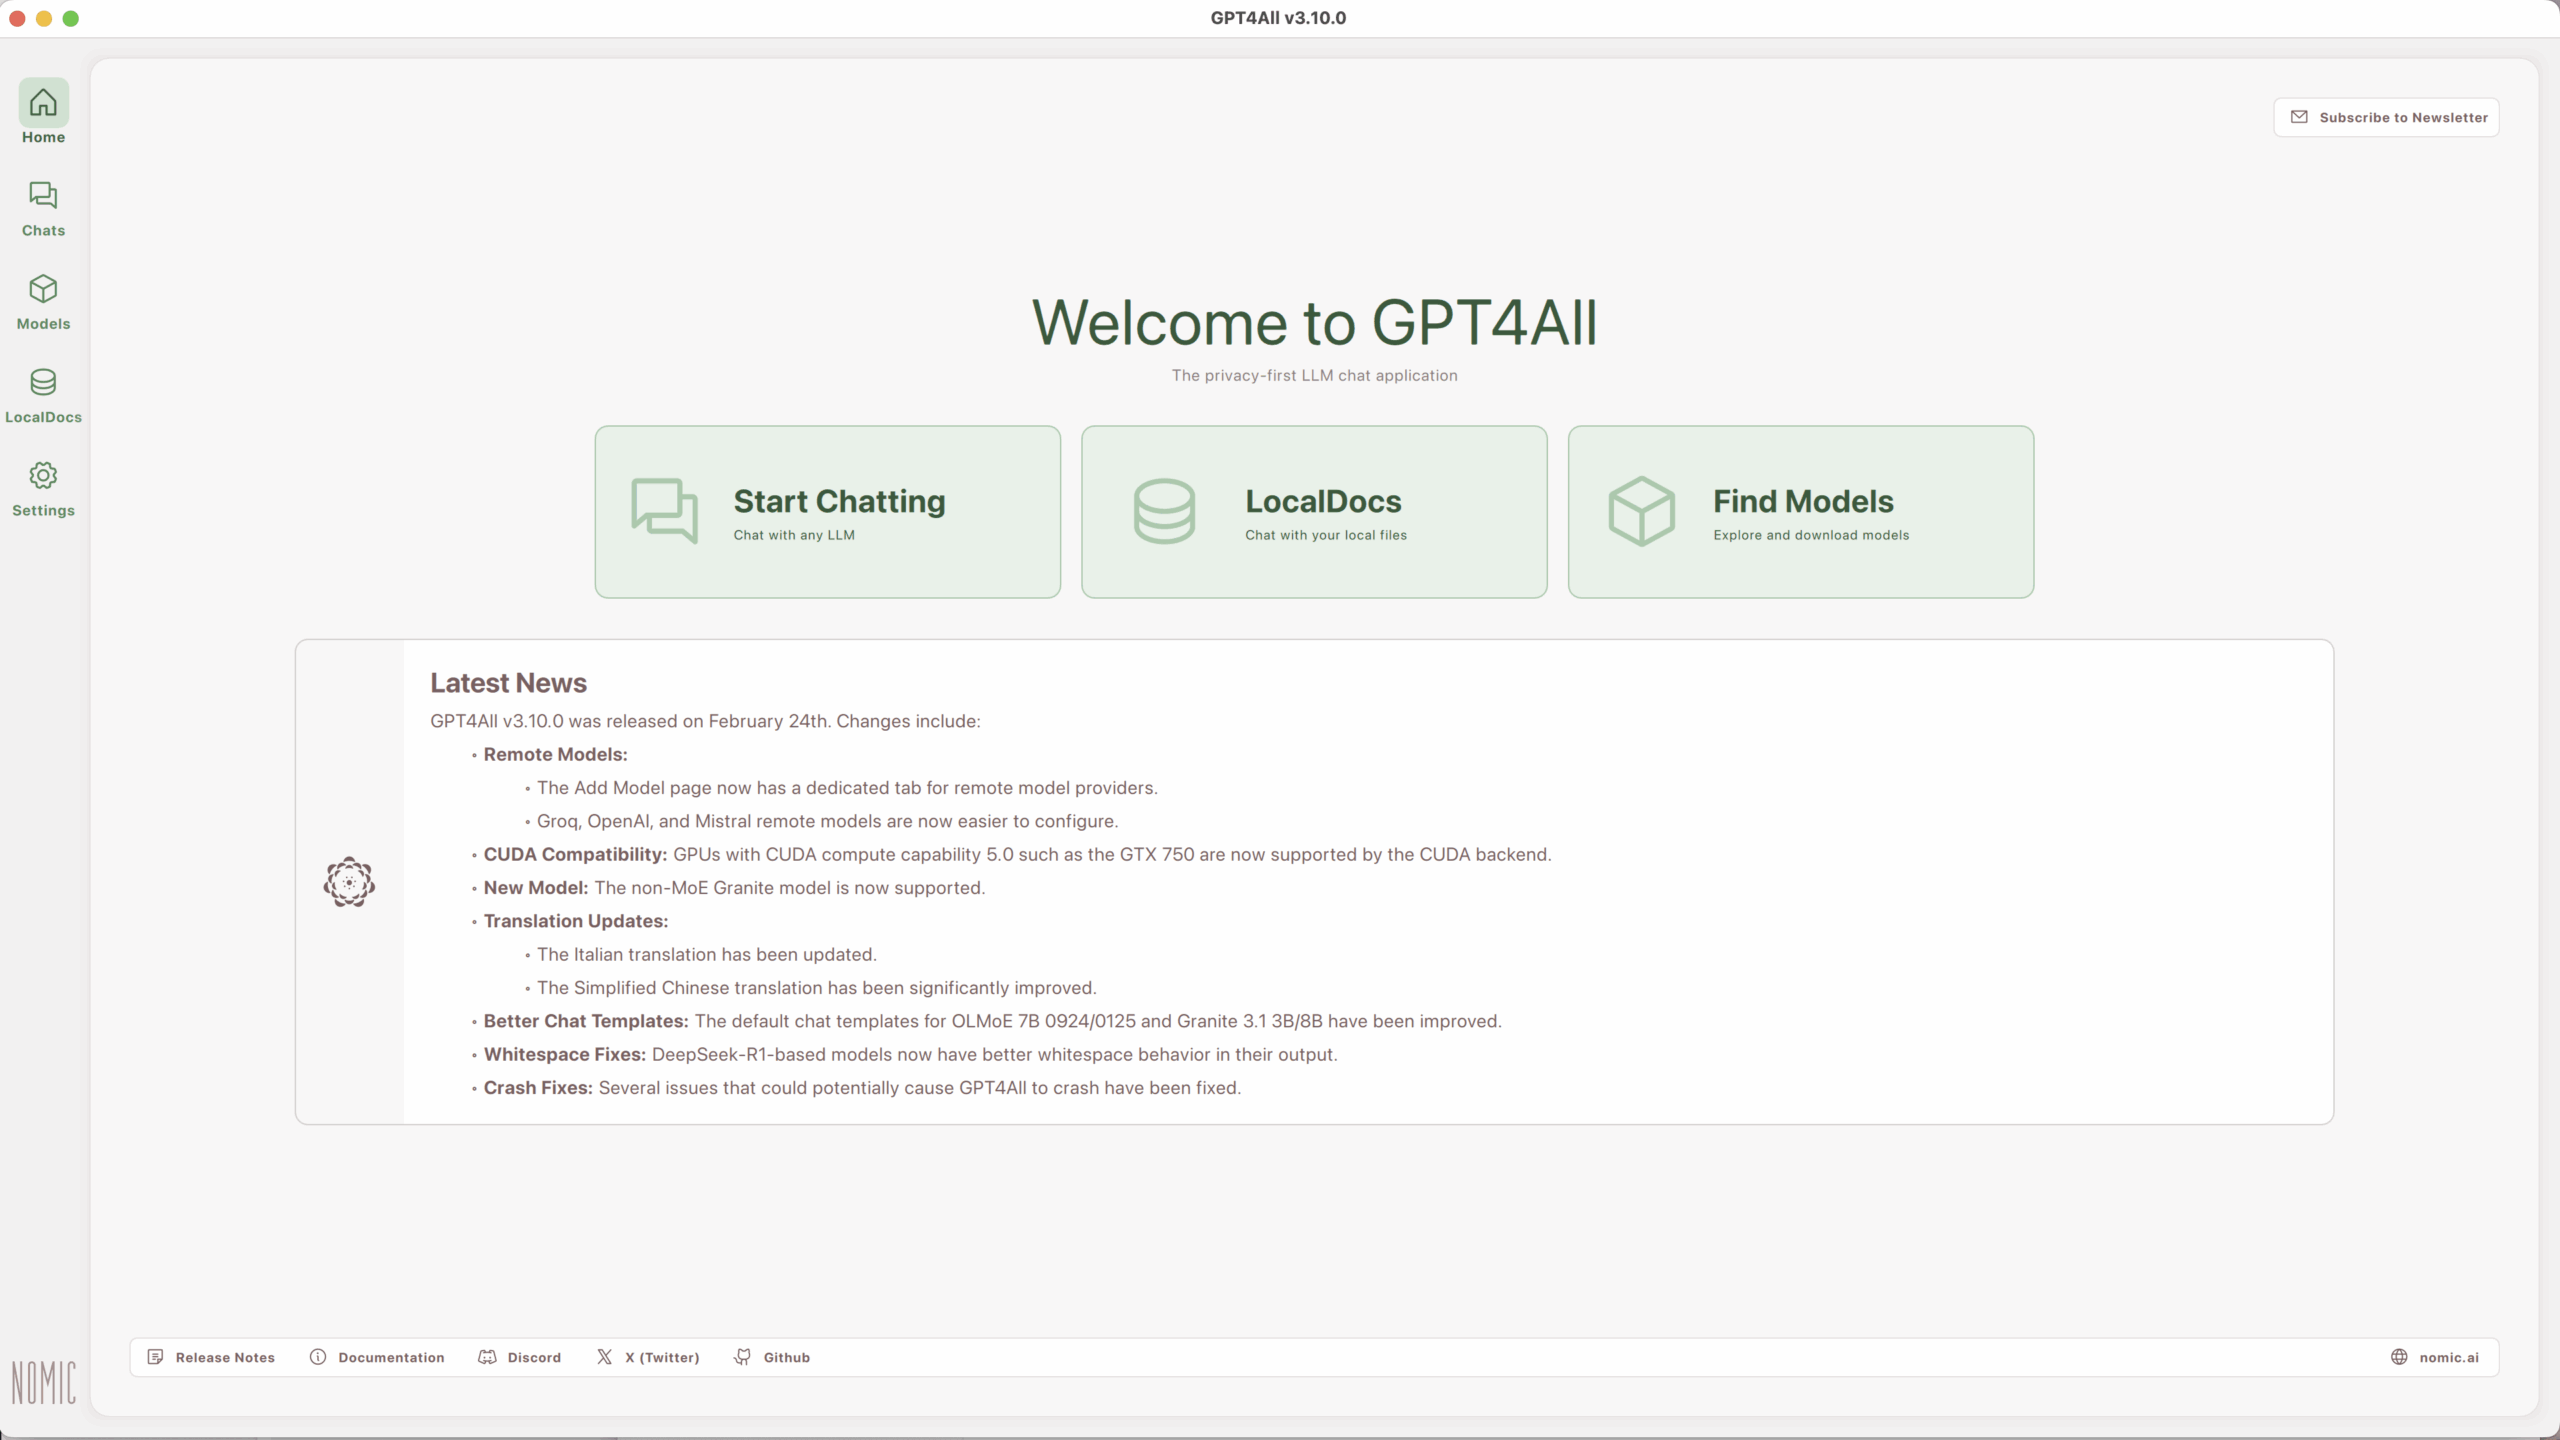Click 'Explore and download models' subtitle

[x=1811, y=535]
